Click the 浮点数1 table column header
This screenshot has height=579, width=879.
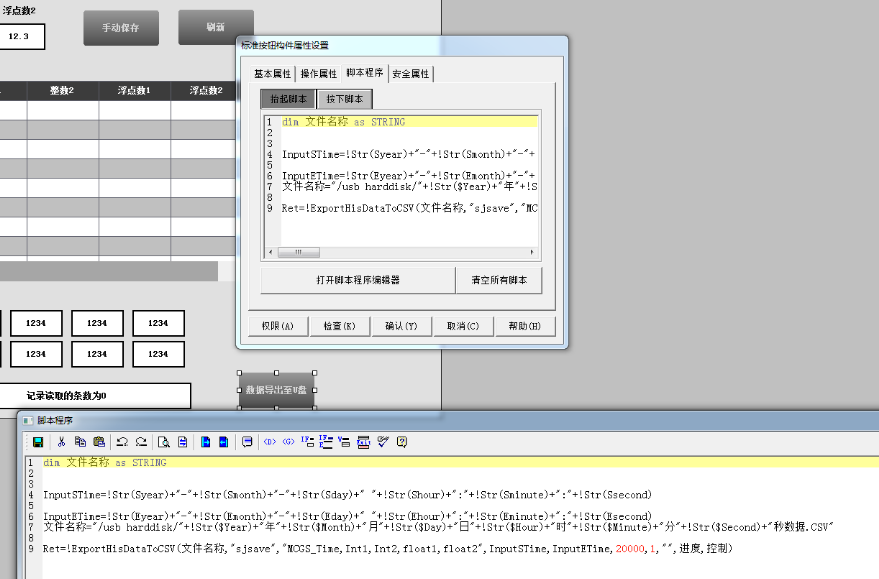coord(135,91)
